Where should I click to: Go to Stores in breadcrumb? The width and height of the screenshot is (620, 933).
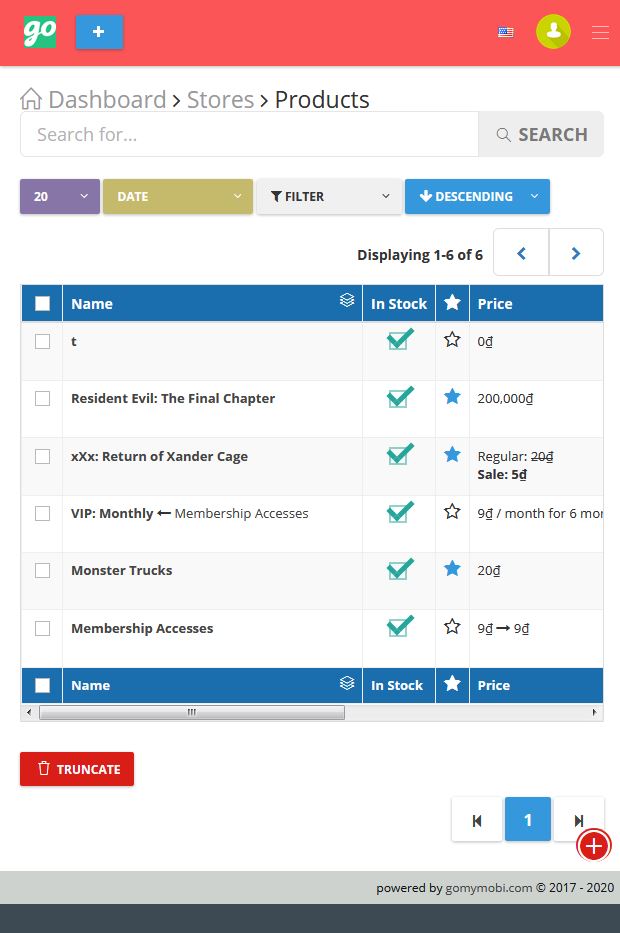tap(220, 99)
